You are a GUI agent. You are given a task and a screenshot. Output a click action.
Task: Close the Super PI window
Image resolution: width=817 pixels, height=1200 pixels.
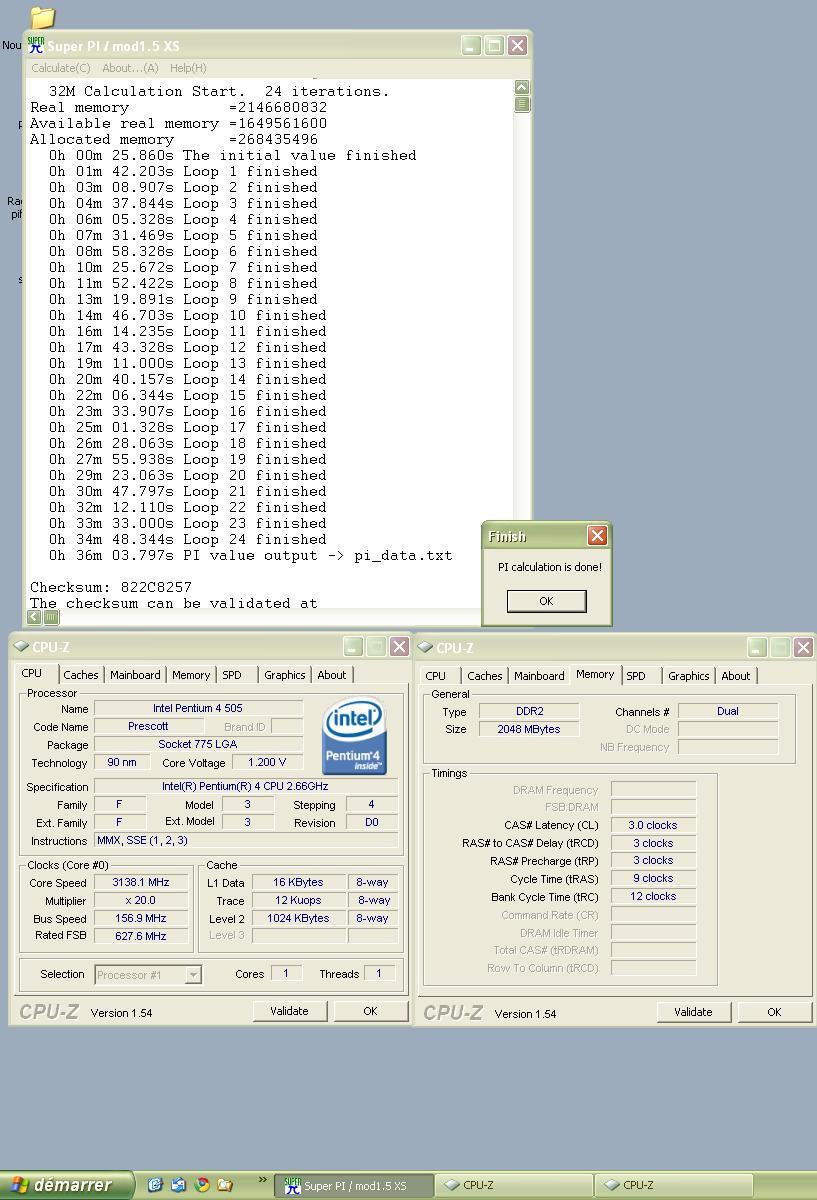[517, 45]
